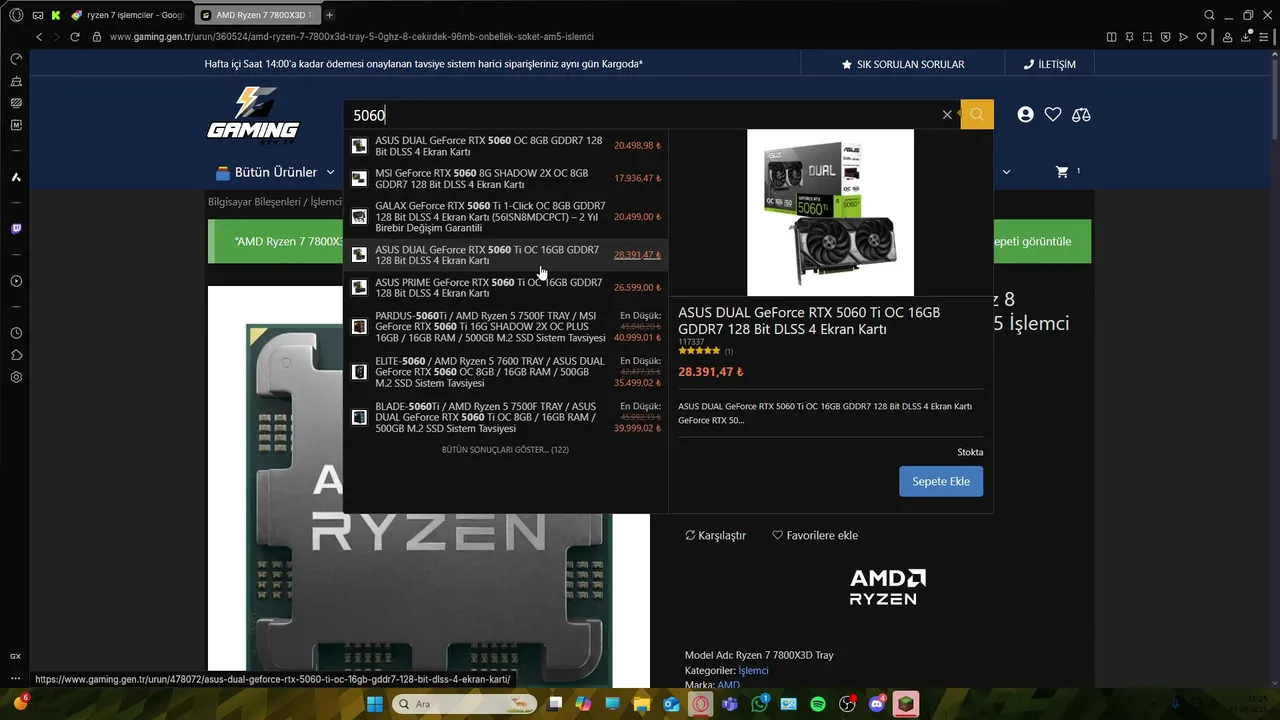Click the Opera menu logo icon
The height and width of the screenshot is (720, 1280).
(16, 15)
